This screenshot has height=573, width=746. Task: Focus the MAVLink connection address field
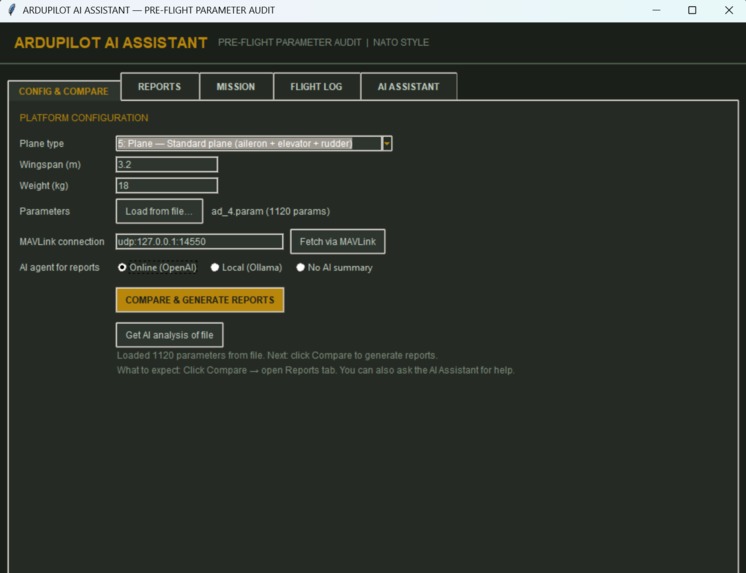[199, 241]
